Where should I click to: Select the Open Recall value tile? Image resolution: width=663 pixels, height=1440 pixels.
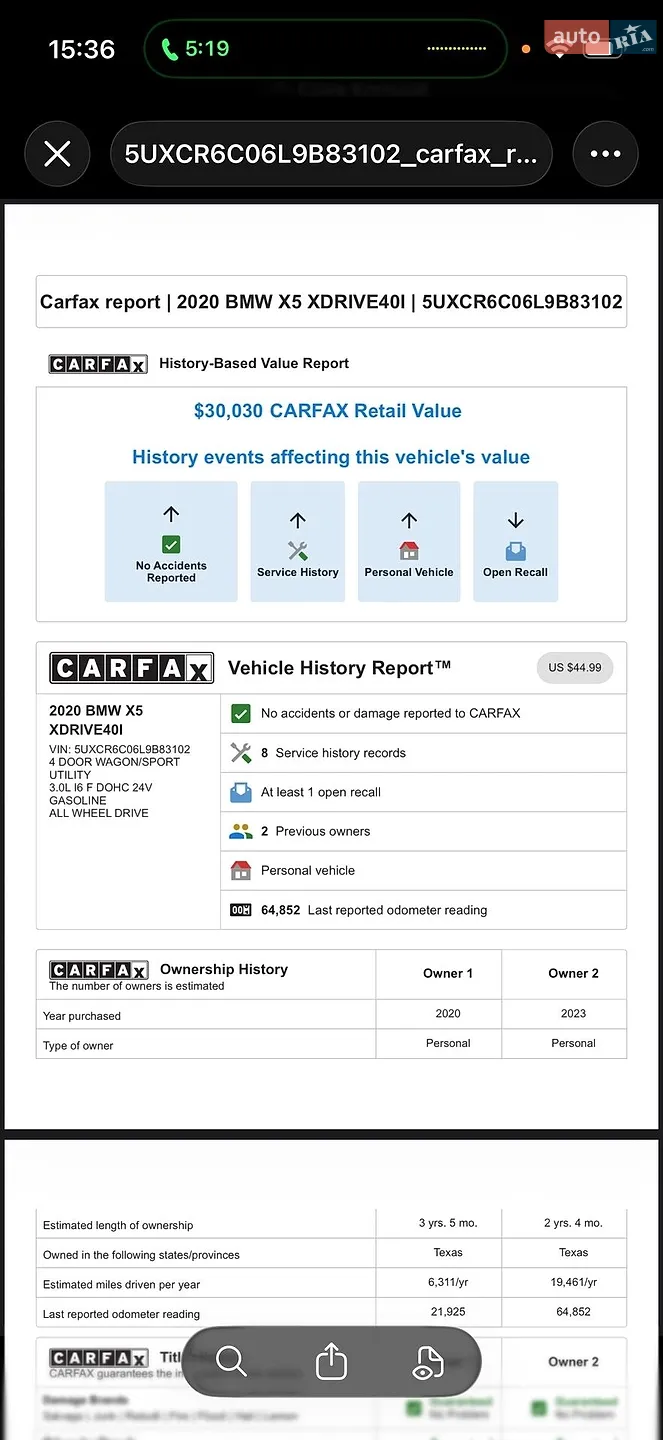pyautogui.click(x=516, y=542)
